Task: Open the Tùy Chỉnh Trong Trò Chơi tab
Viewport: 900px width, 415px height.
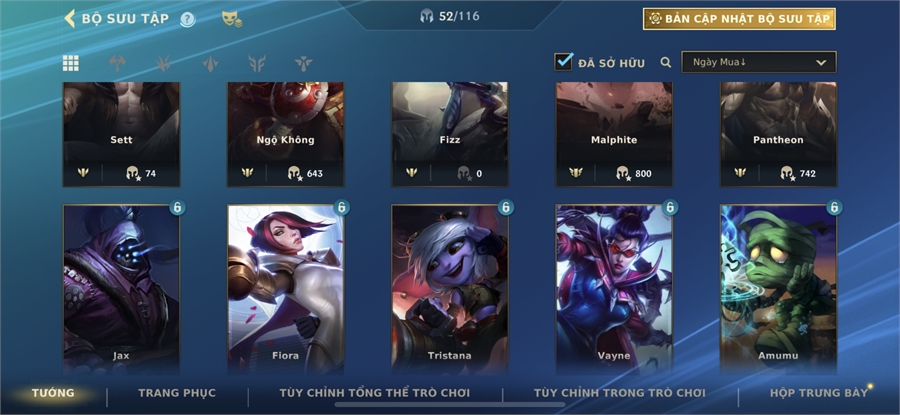Action: [620, 393]
